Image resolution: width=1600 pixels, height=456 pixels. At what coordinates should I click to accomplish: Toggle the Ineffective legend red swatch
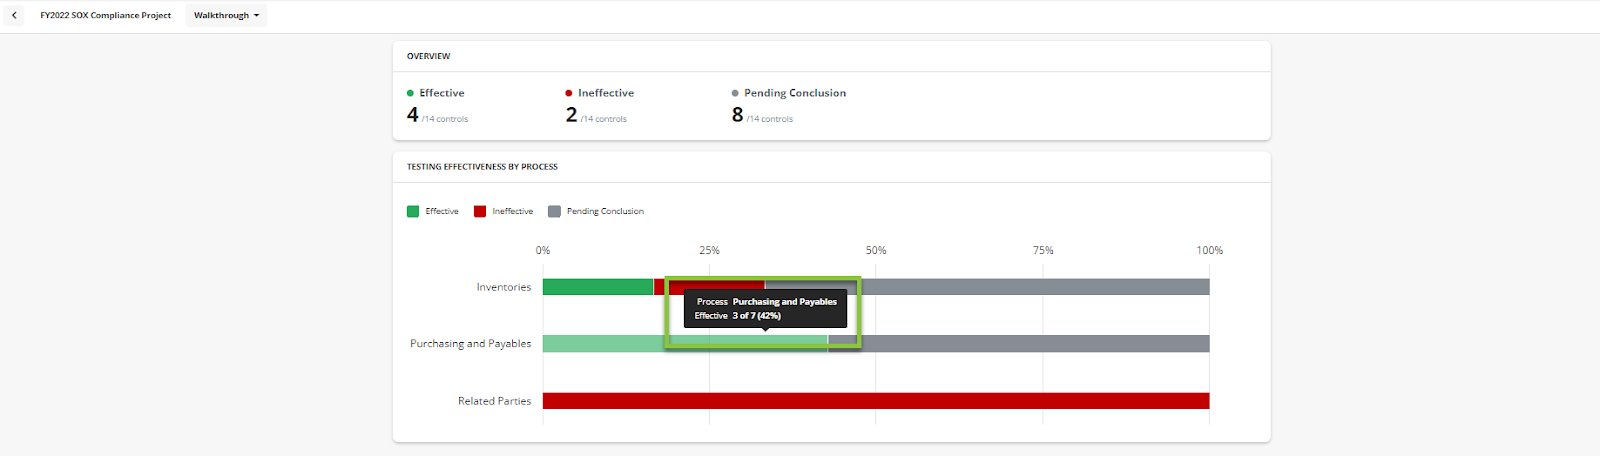tap(480, 211)
